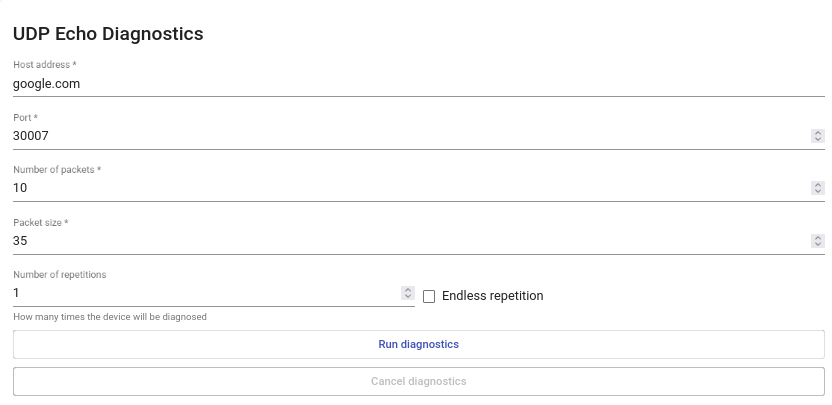Click the 'Host address' field label
The width and height of the screenshot is (832, 405).
(44, 65)
